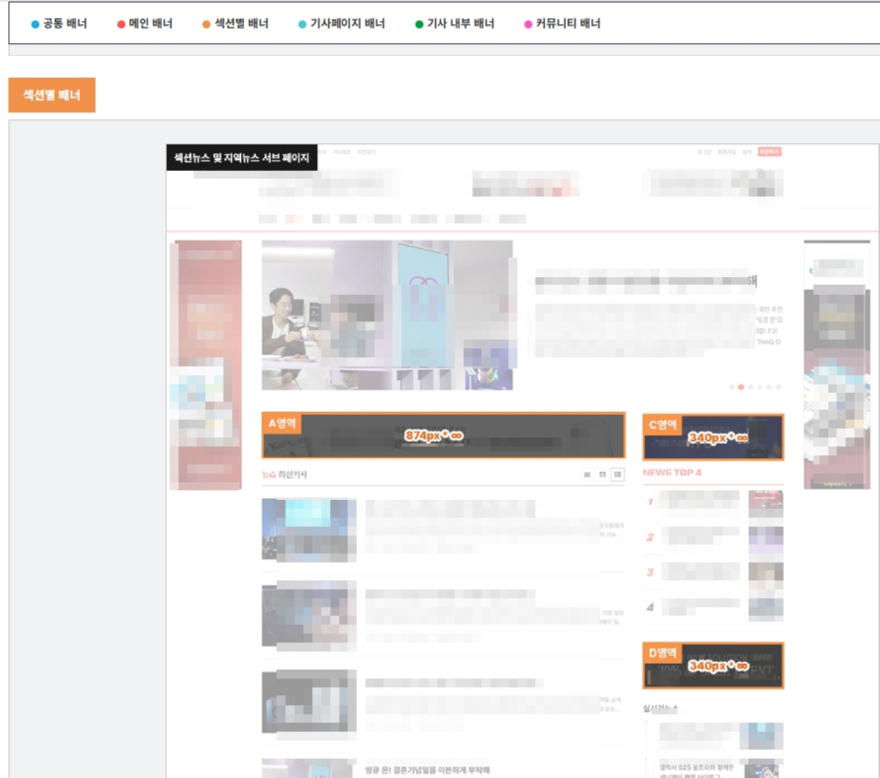Screen dimensions: 880x778
Task: Switch article list to list view icon
Action: pos(617,475)
